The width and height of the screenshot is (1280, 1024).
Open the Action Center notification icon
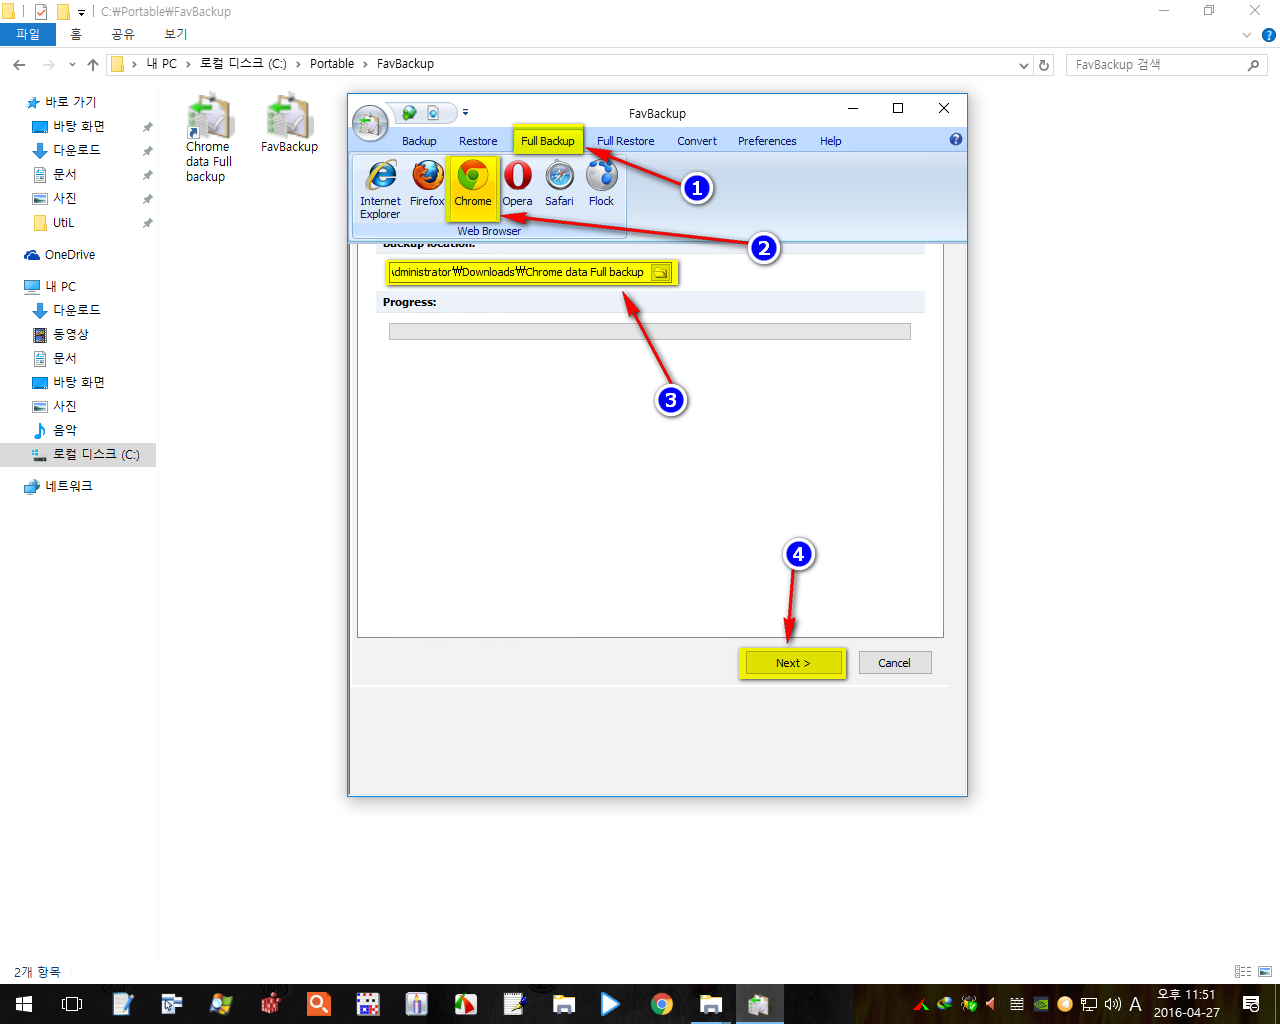[x=1251, y=1004]
